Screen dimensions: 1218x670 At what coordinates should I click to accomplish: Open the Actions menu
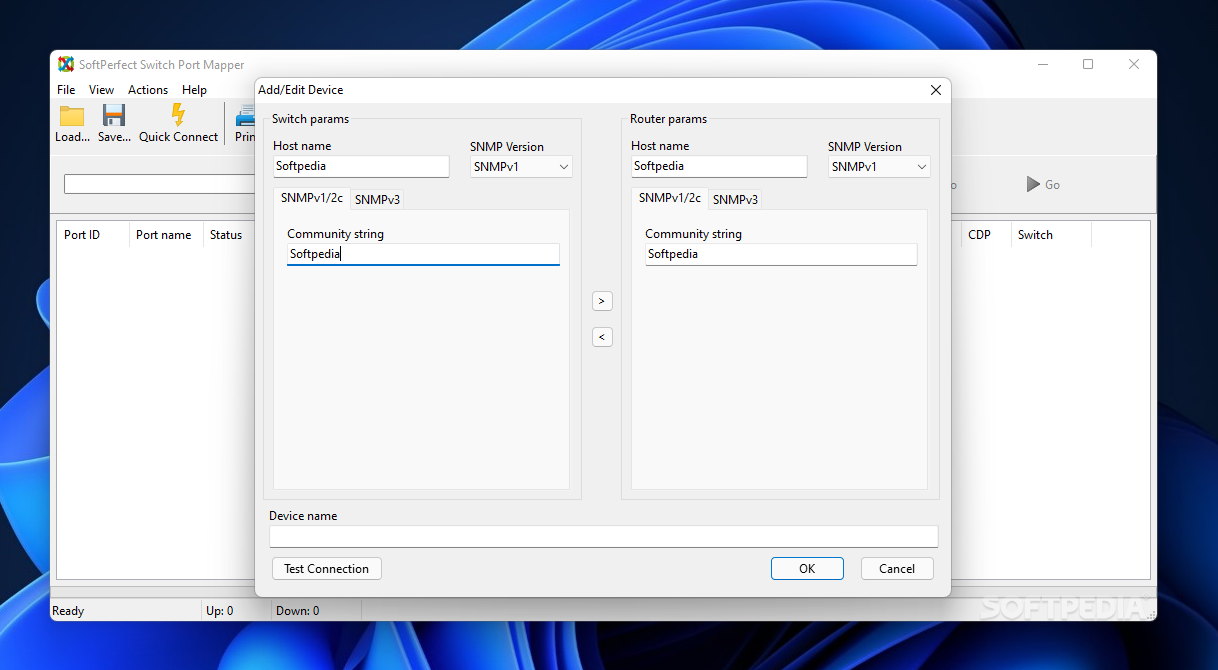point(148,90)
